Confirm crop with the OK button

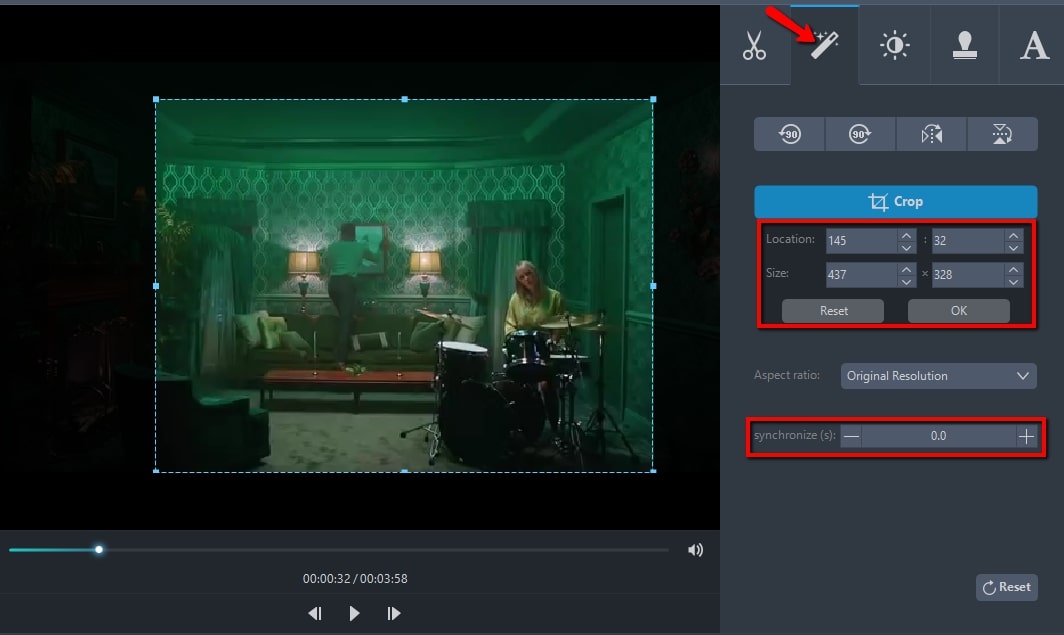959,311
